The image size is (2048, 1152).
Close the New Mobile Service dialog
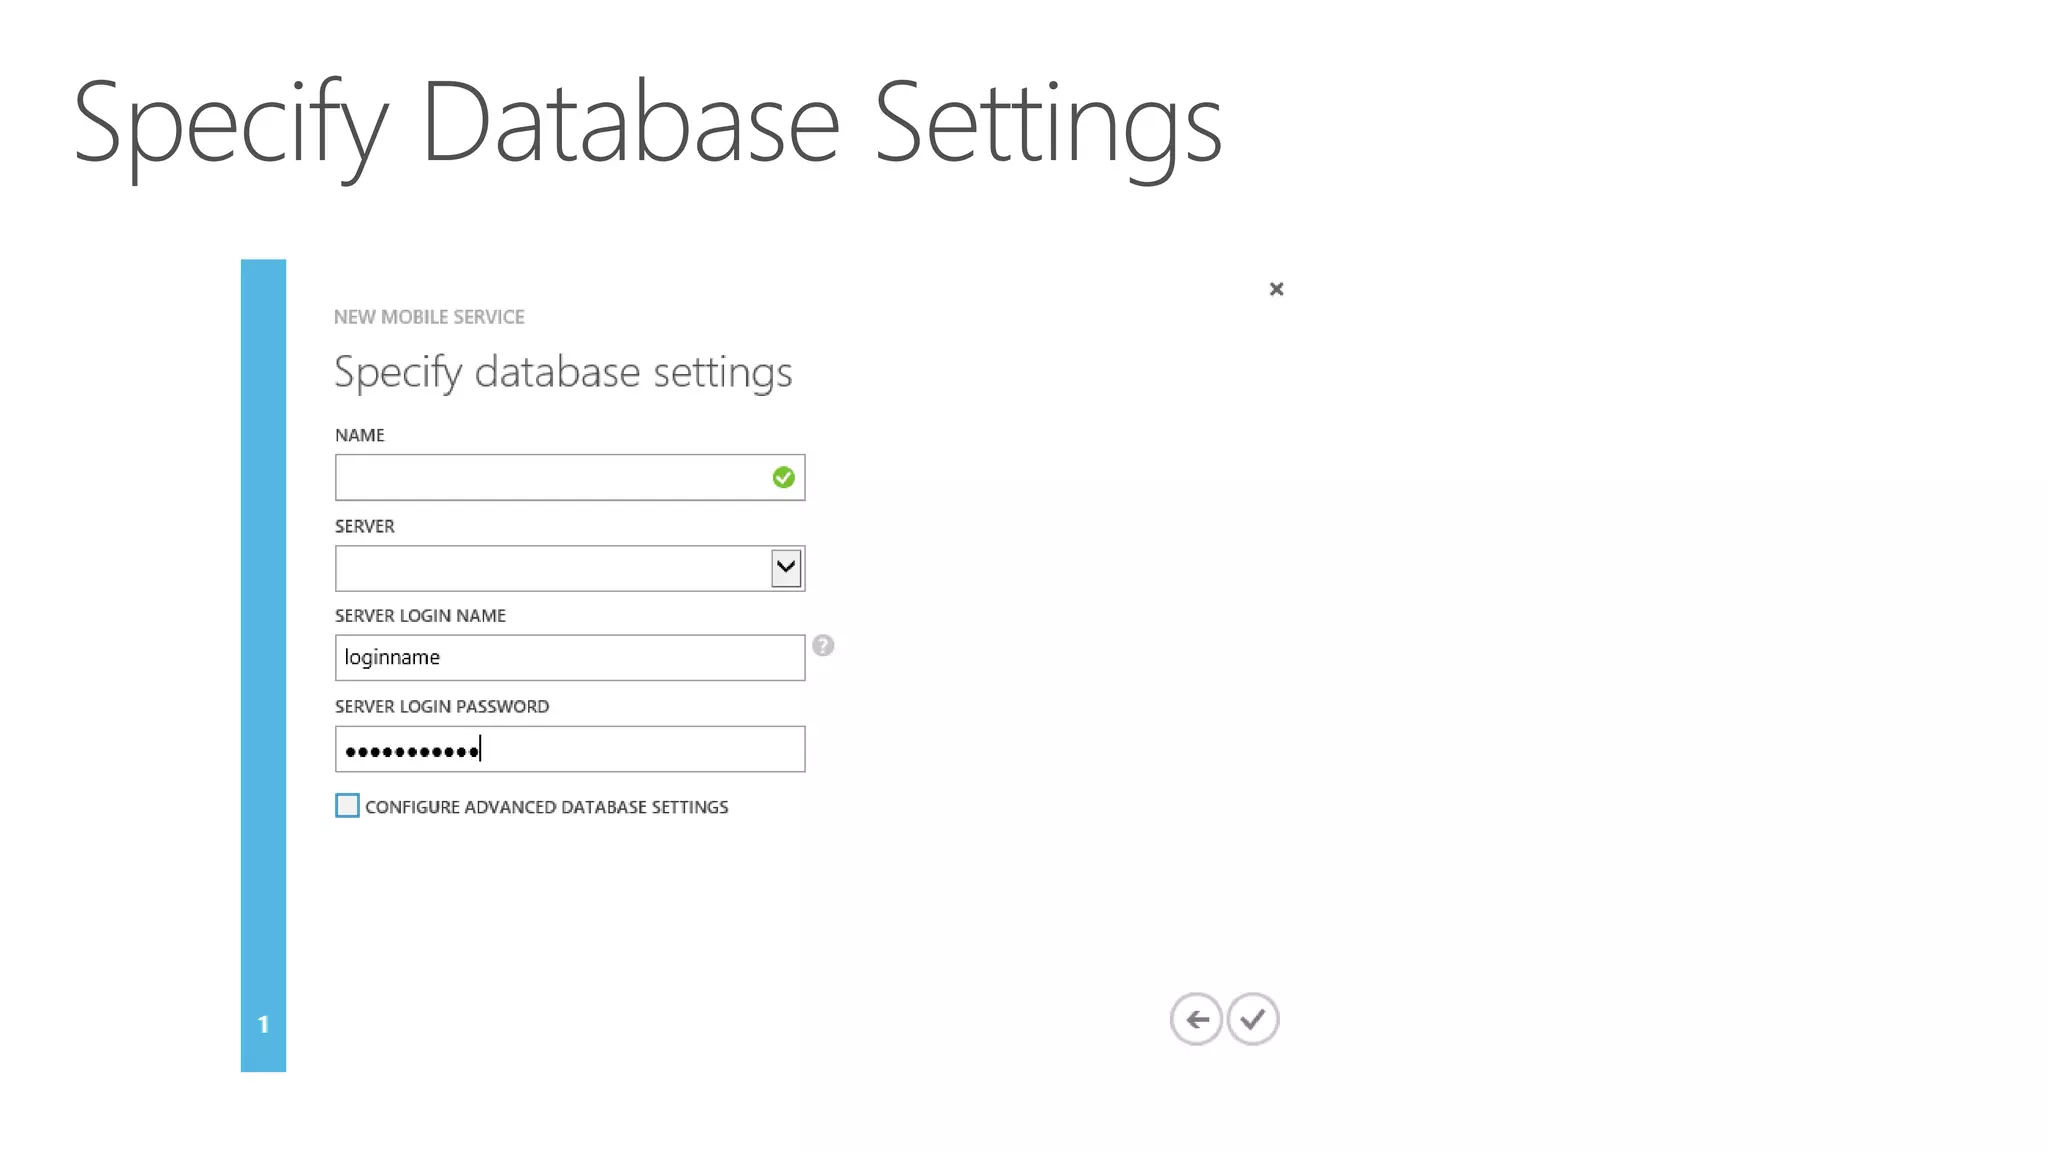coord(1276,289)
